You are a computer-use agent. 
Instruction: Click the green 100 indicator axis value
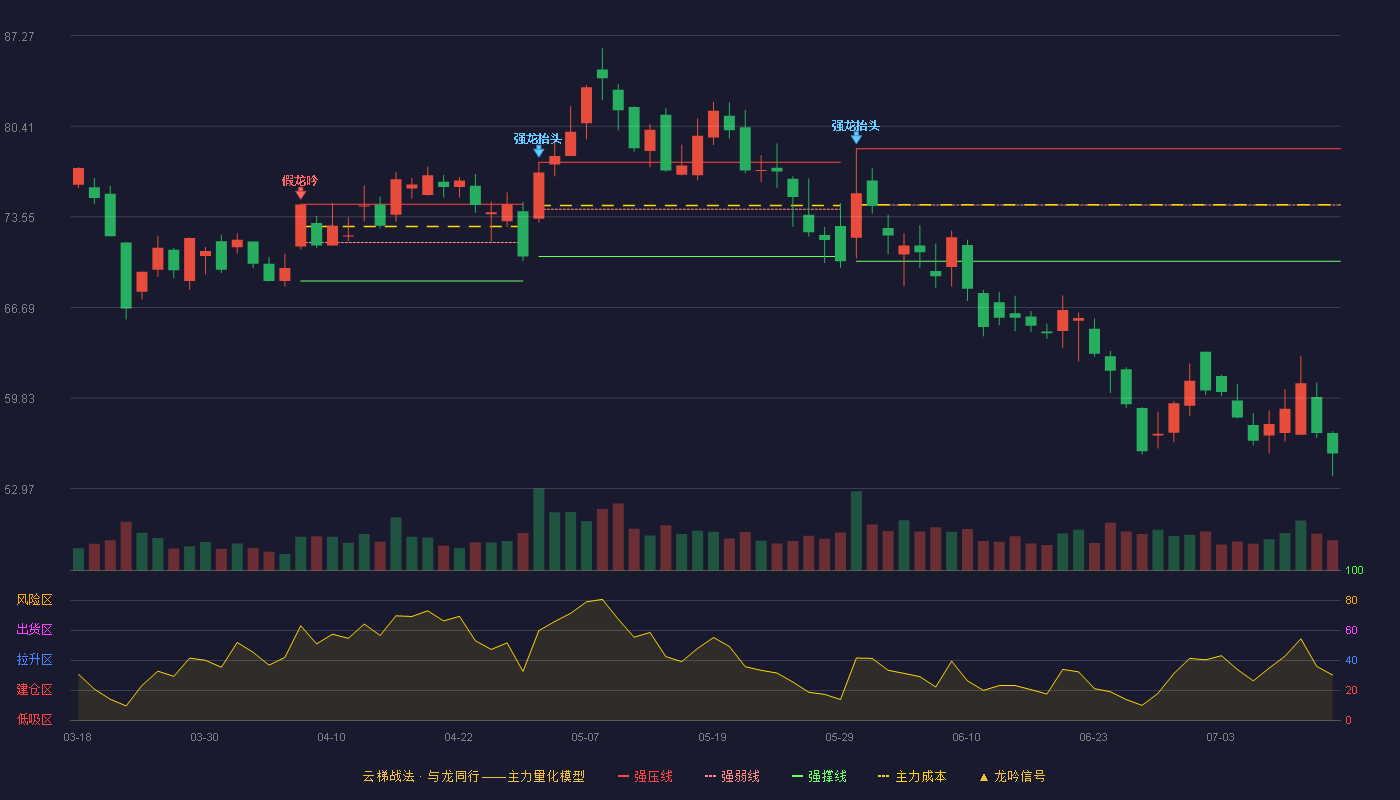1354,571
